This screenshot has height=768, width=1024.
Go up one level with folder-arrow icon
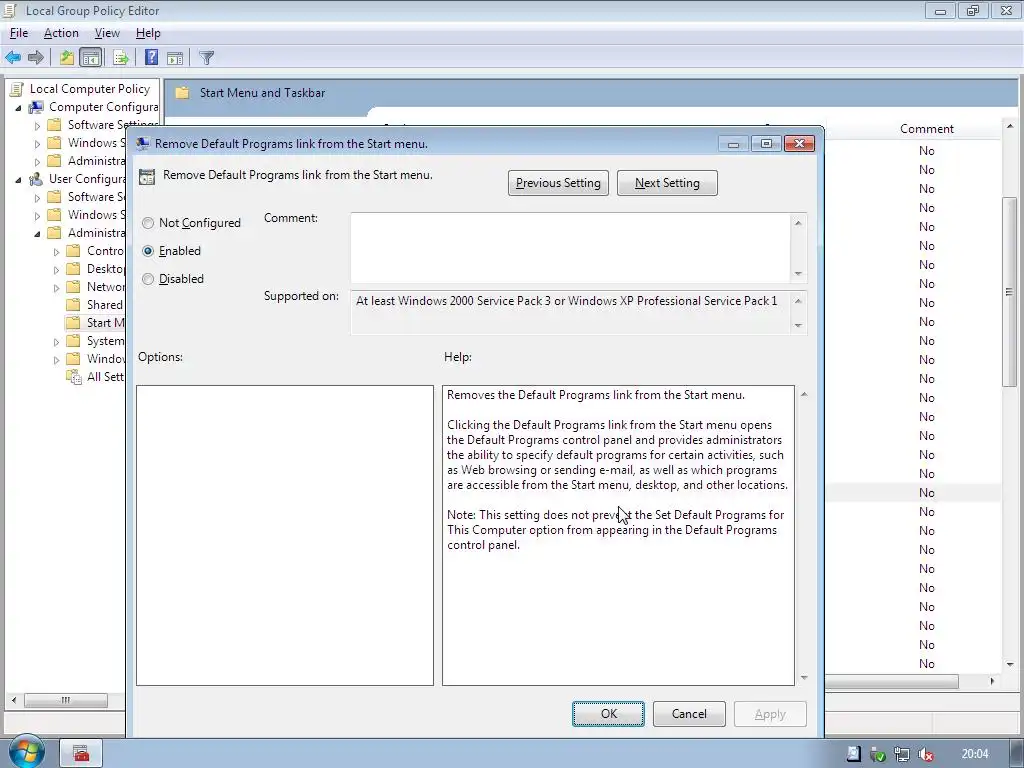coord(67,57)
